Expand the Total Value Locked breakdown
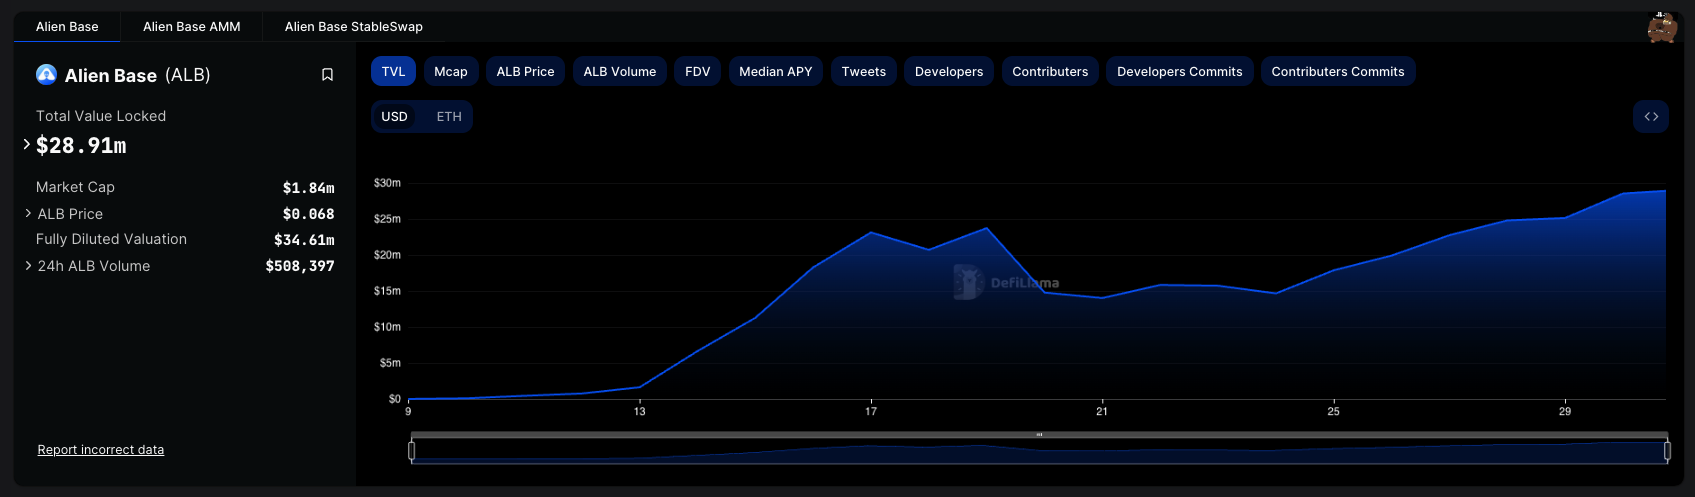This screenshot has width=1695, height=497. pos(27,145)
